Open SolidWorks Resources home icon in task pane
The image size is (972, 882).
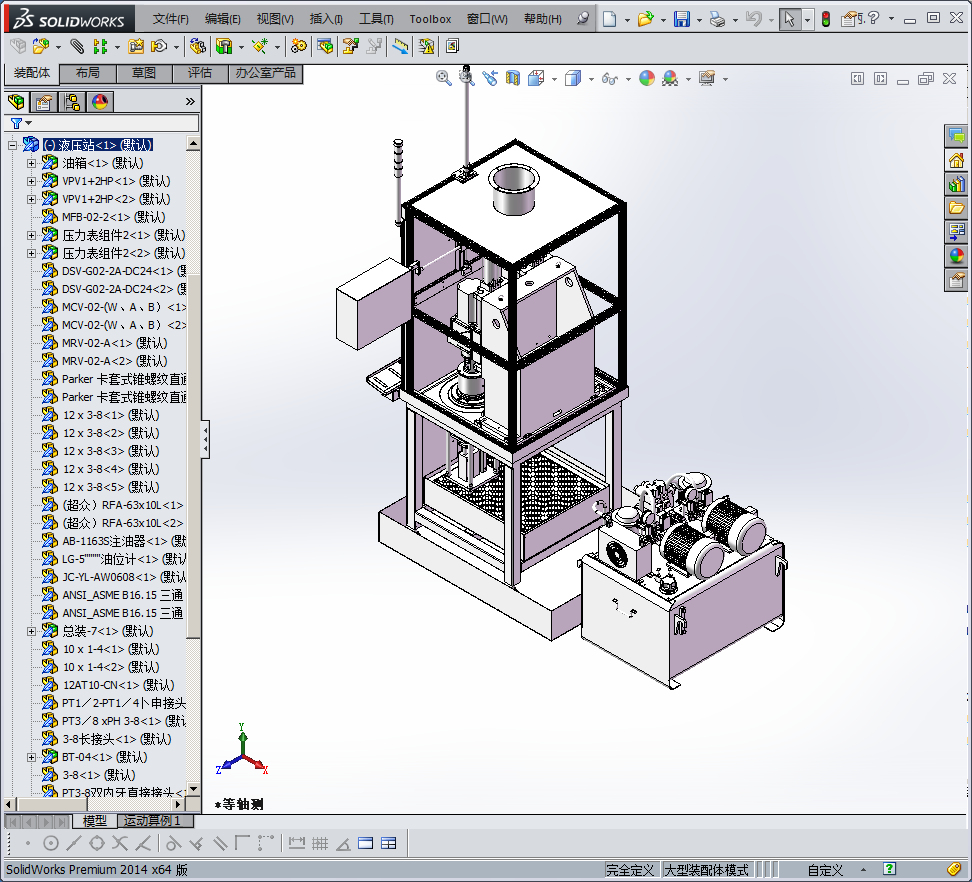click(x=957, y=160)
